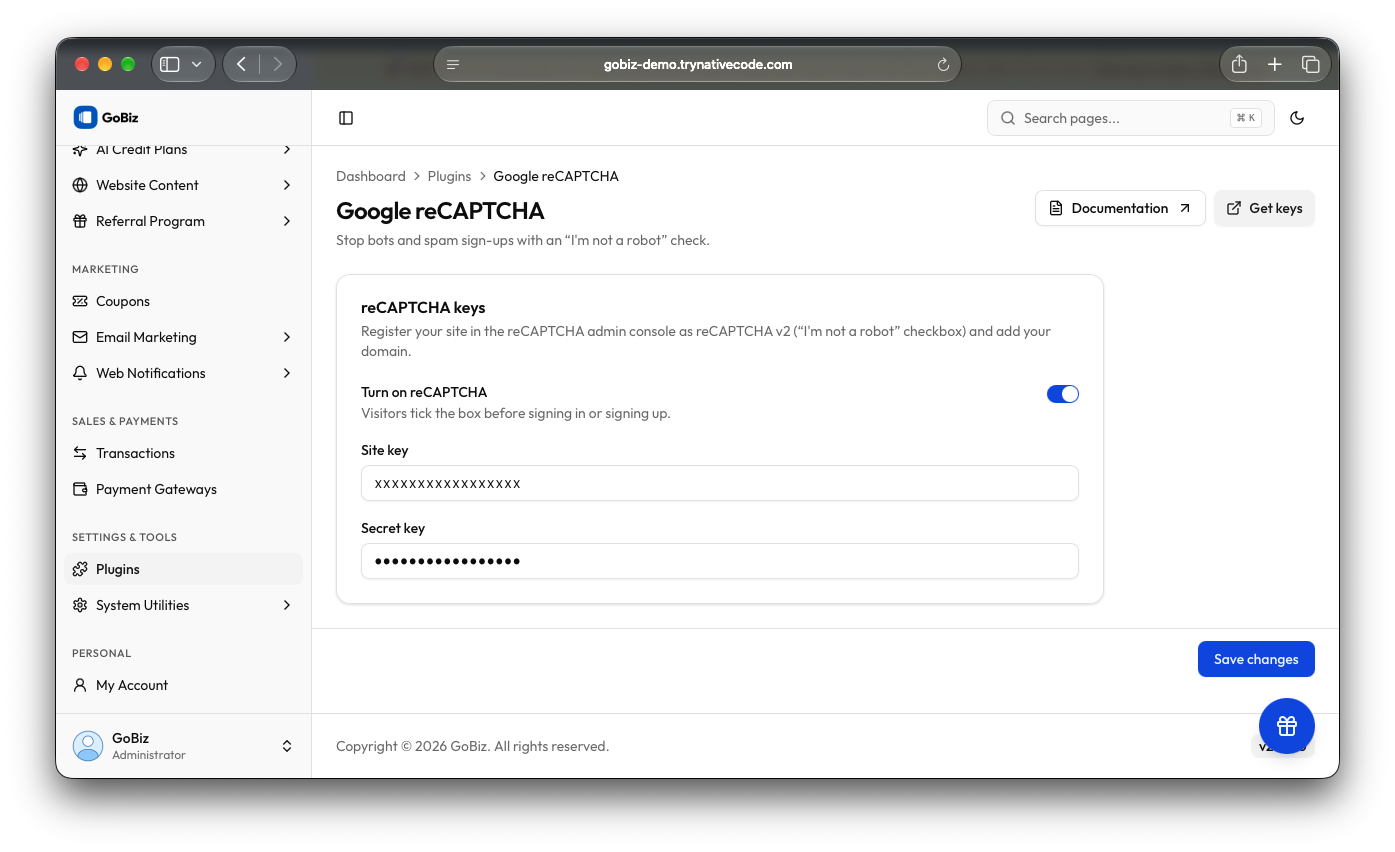The height and width of the screenshot is (852, 1395).
Task: Open the Documentation button
Action: click(x=1120, y=208)
